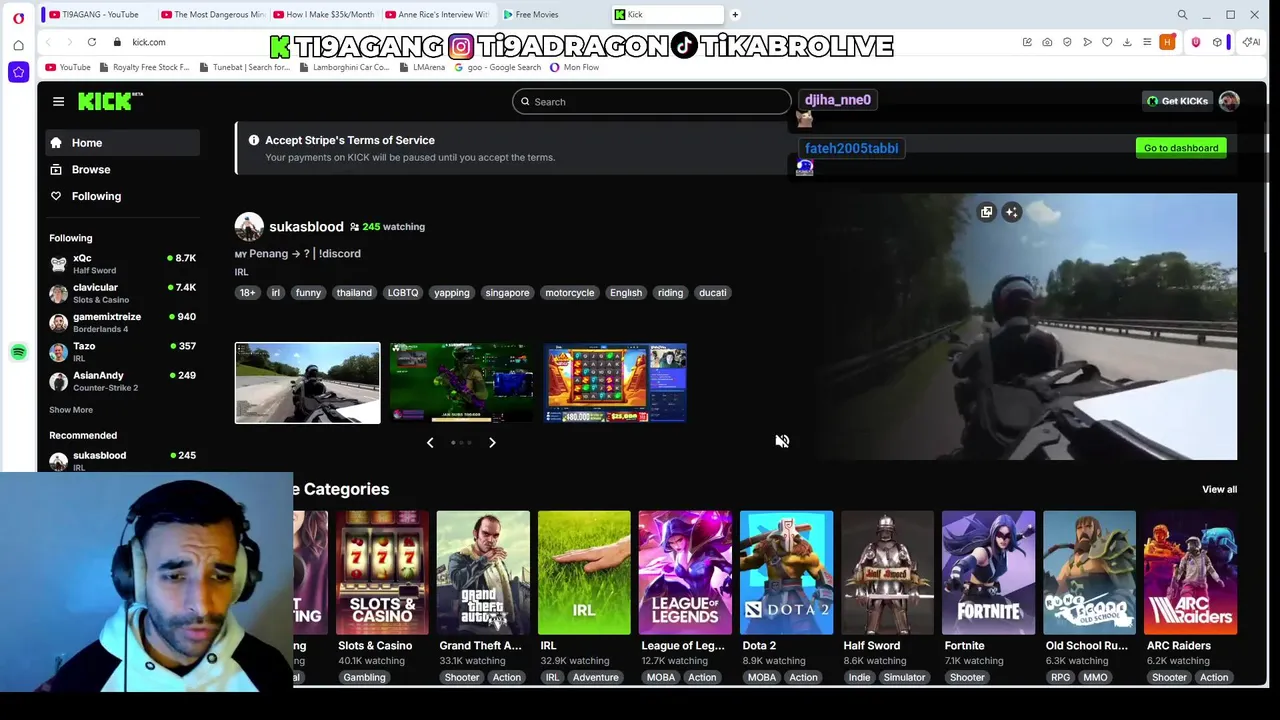1280x720 pixels.
Task: Open the LMArena bookmark
Action: pos(422,68)
